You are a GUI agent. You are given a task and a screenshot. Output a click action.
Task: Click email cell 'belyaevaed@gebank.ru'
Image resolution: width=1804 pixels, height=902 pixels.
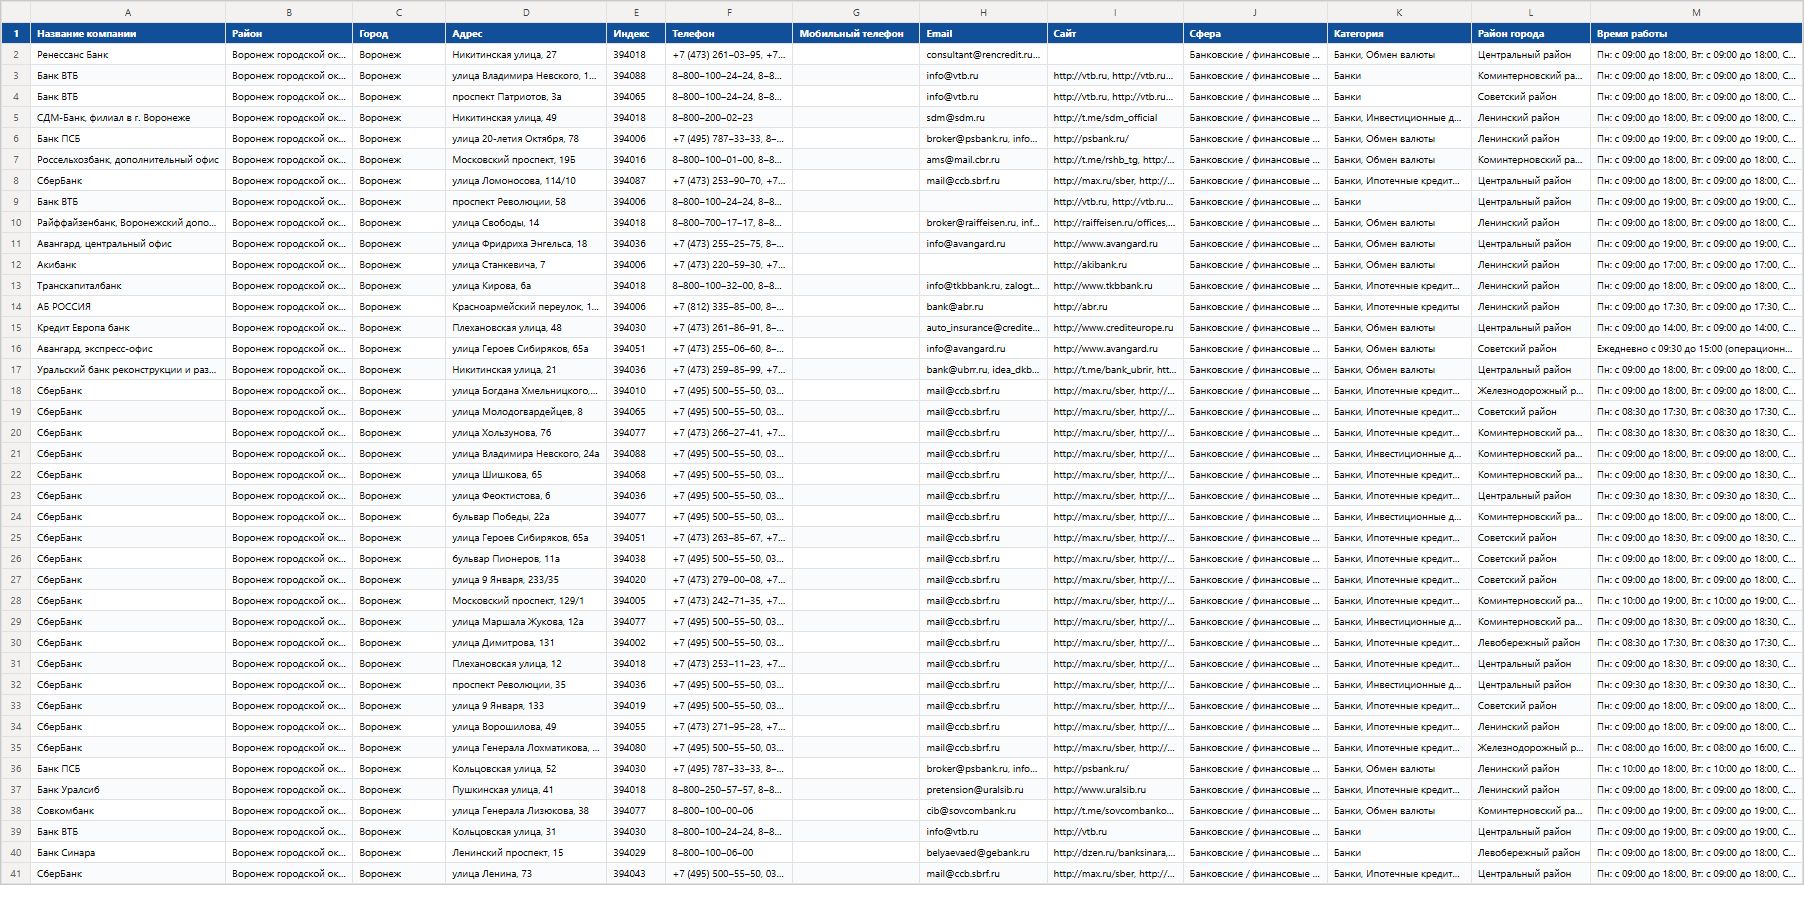[x=983, y=853]
